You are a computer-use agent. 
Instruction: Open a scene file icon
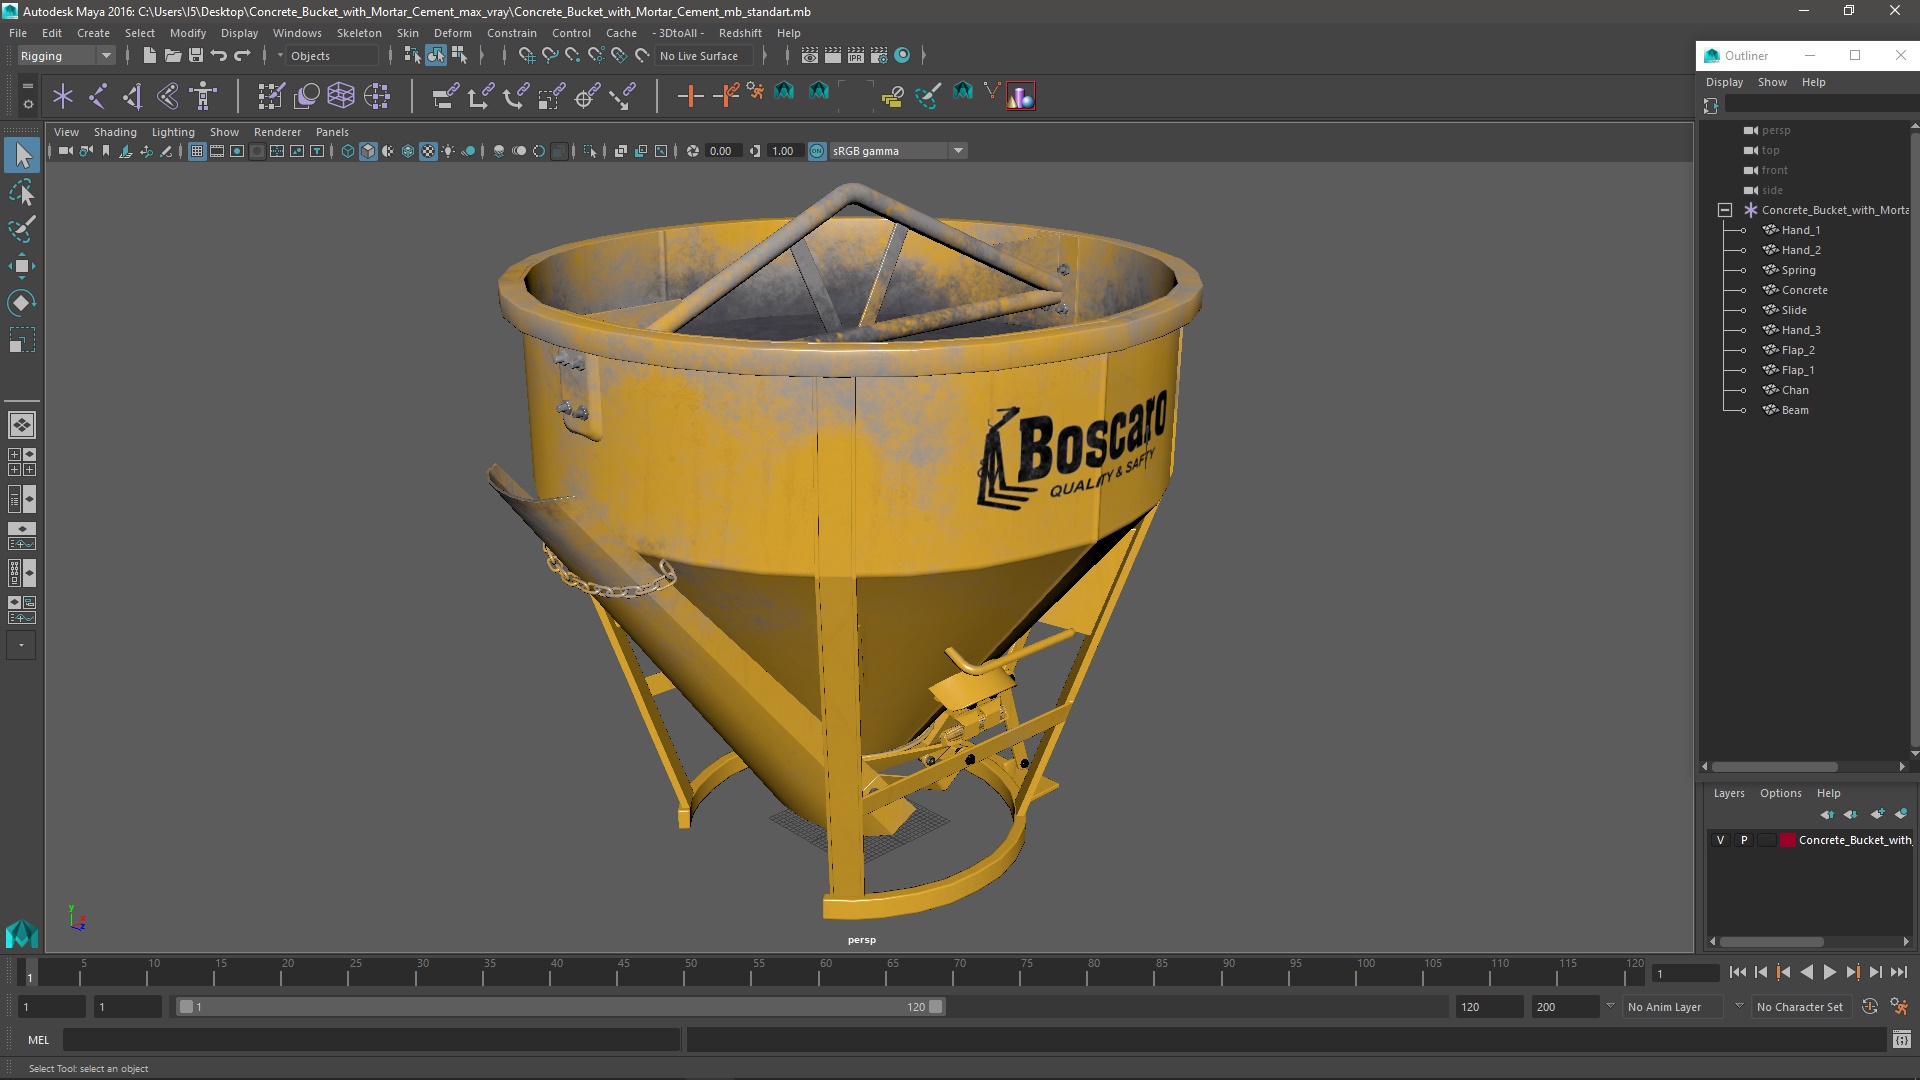click(x=172, y=56)
